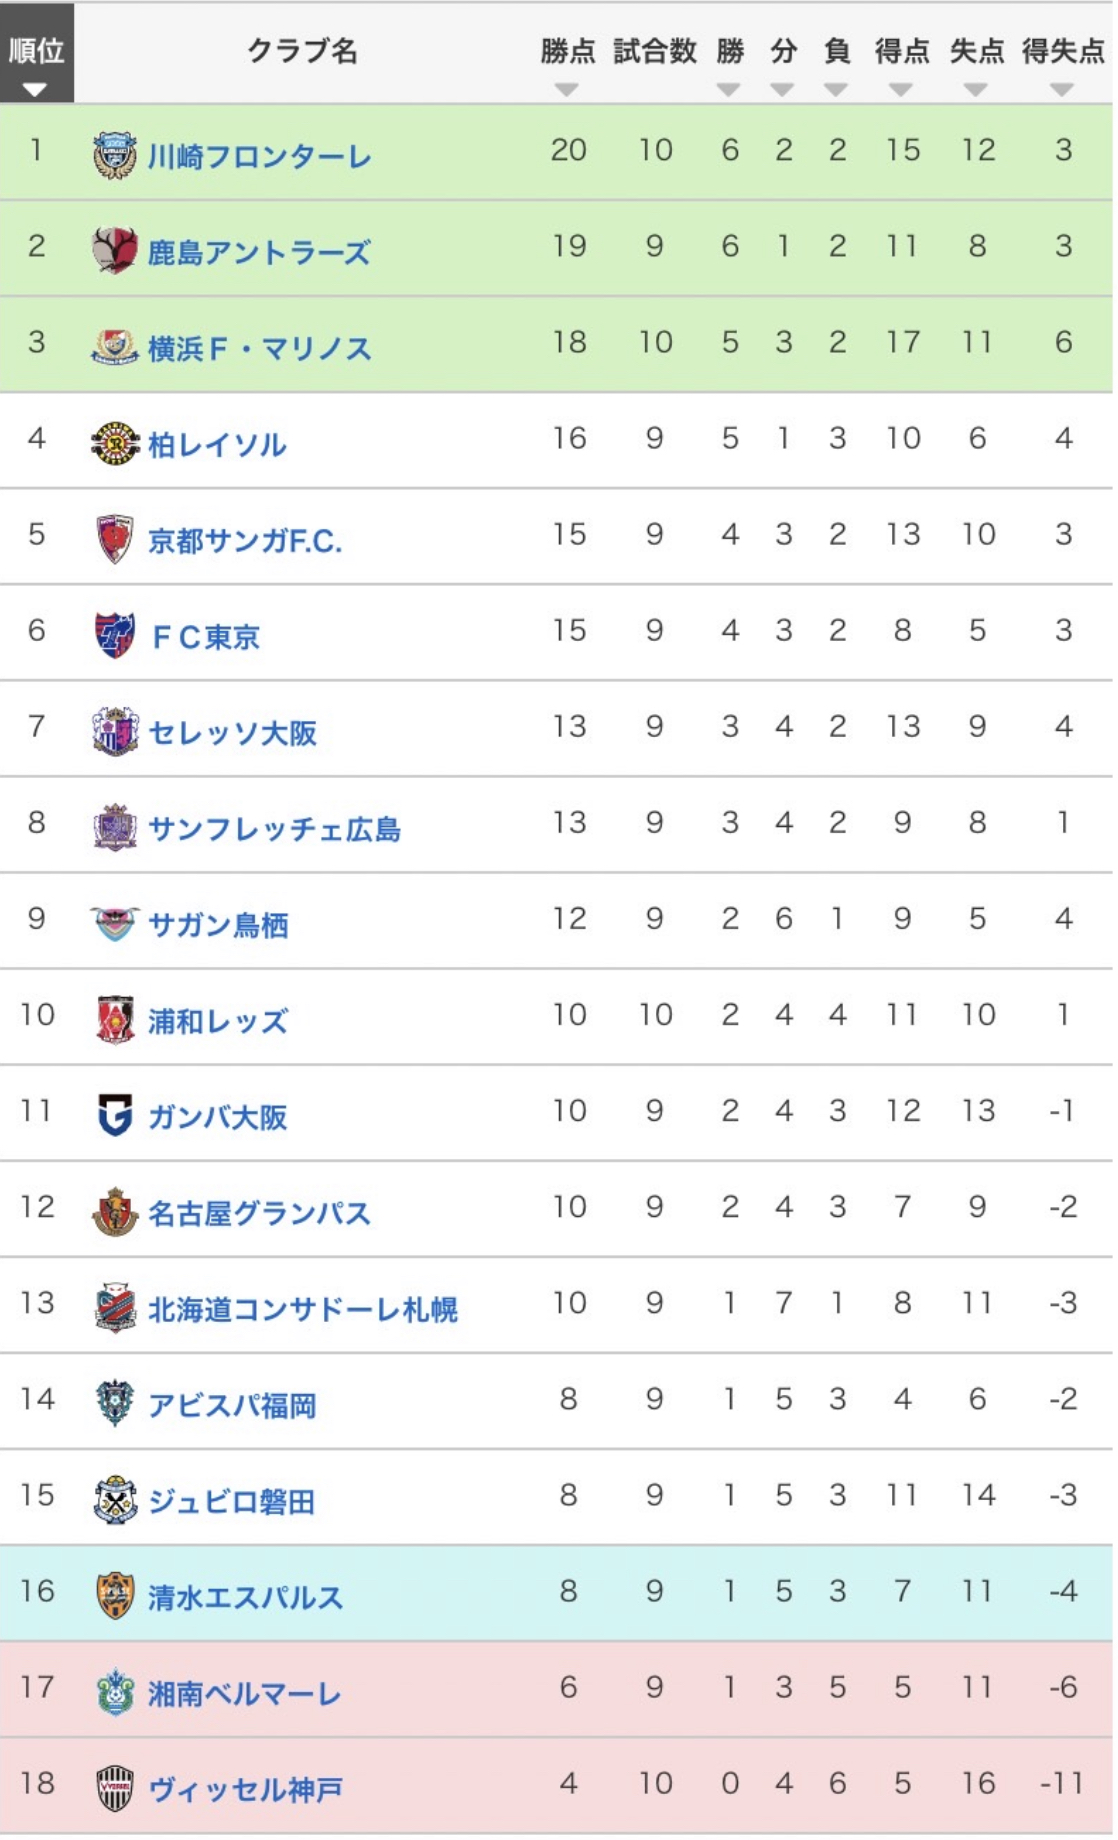Click the Kashima Antlers club crest icon
The image size is (1118, 1840).
(x=114, y=251)
